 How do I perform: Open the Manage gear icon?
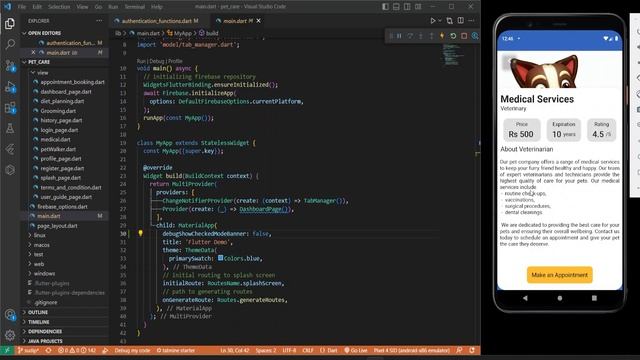pyautogui.click(x=10, y=335)
